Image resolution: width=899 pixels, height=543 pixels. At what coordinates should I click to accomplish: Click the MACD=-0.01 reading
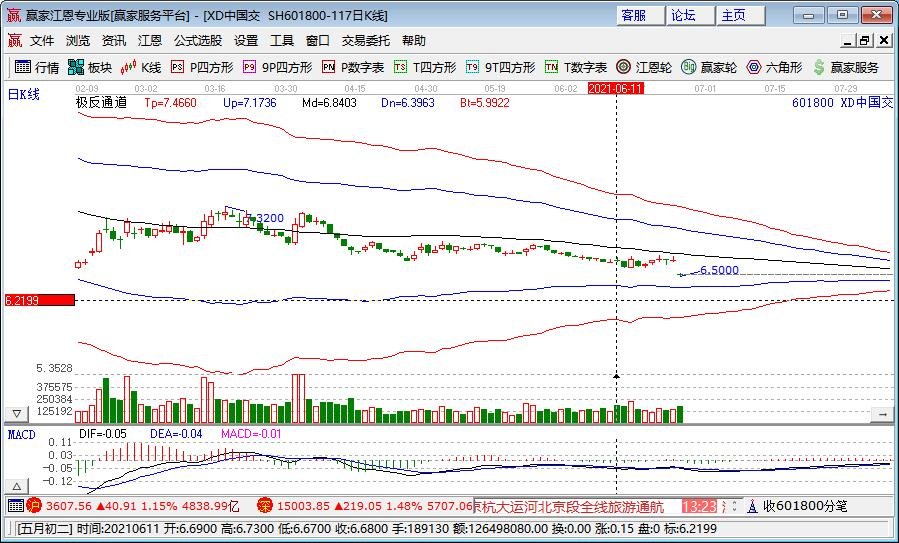[x=251, y=434]
